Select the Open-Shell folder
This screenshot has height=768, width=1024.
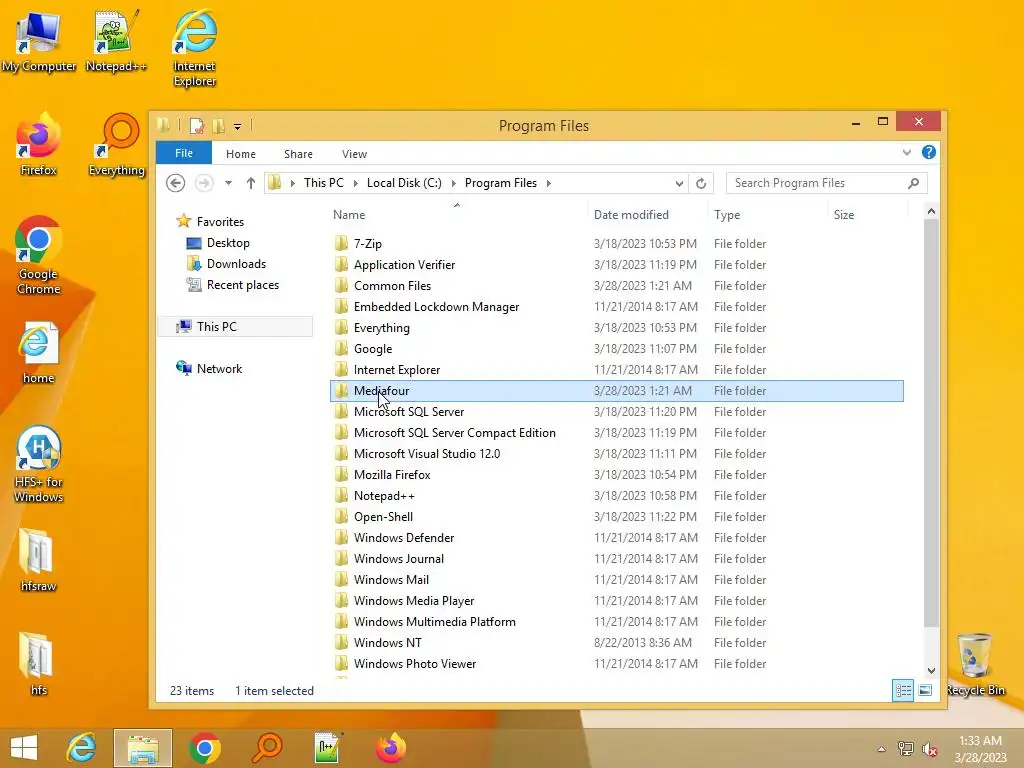(617, 517)
